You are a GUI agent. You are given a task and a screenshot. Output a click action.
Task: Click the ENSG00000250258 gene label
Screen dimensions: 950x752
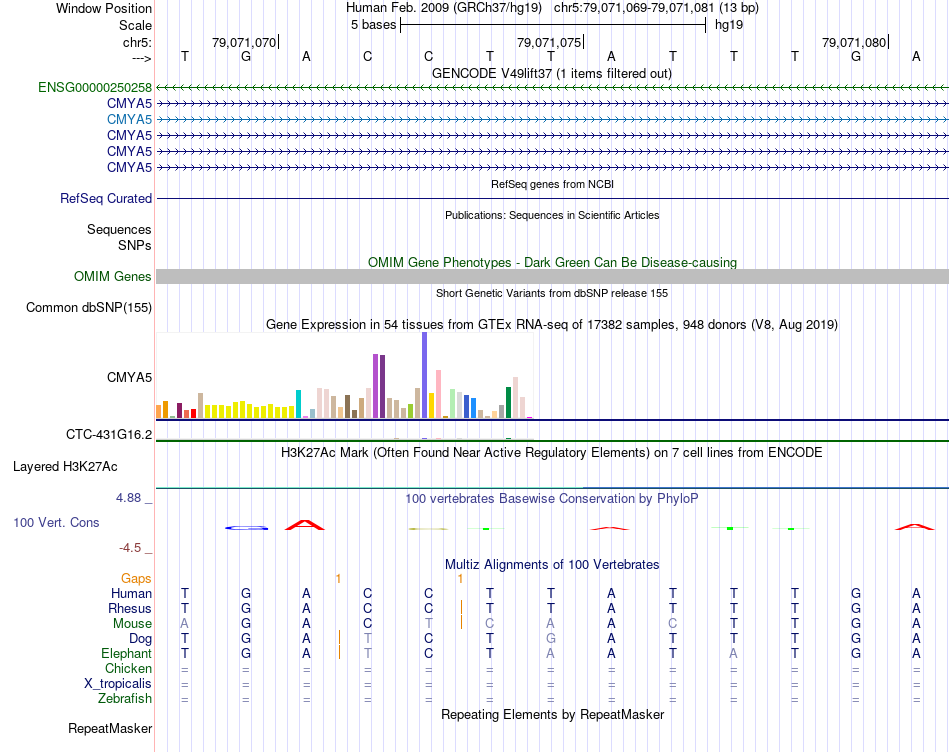95,87
